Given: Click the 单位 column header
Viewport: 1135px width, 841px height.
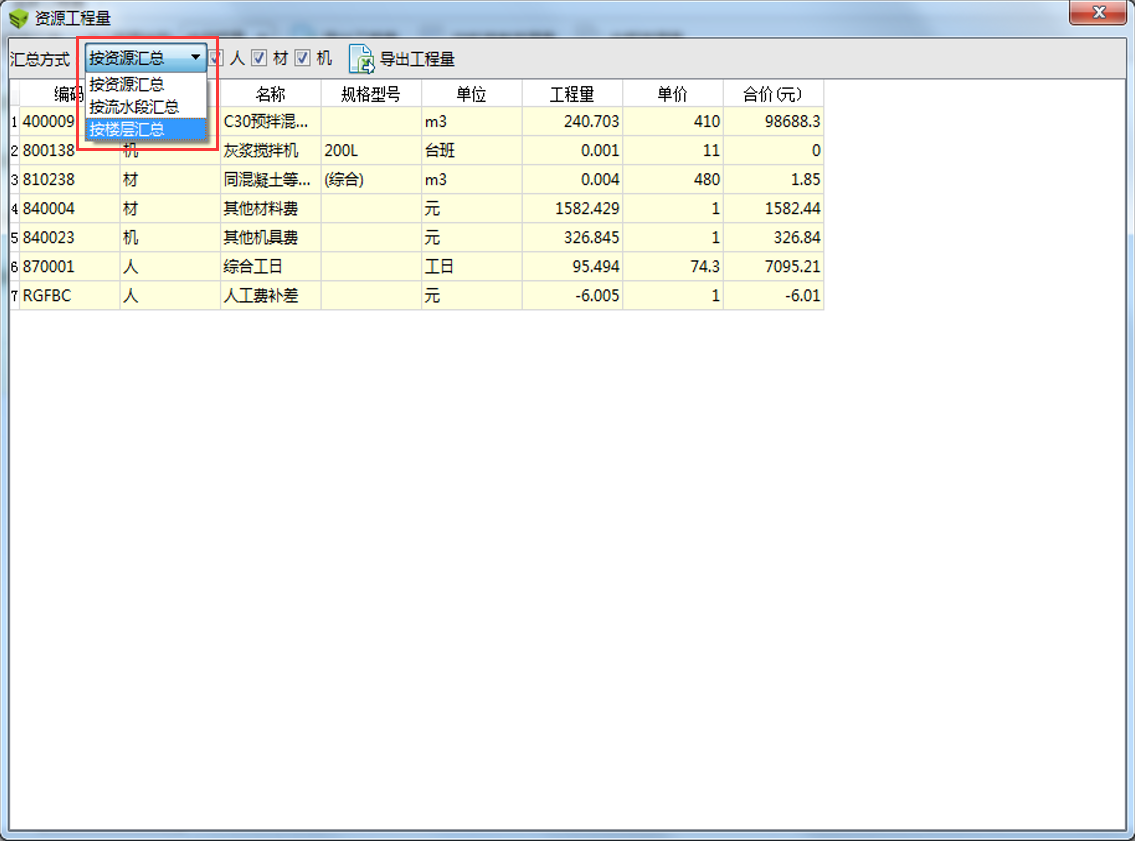Looking at the screenshot, I should [471, 94].
